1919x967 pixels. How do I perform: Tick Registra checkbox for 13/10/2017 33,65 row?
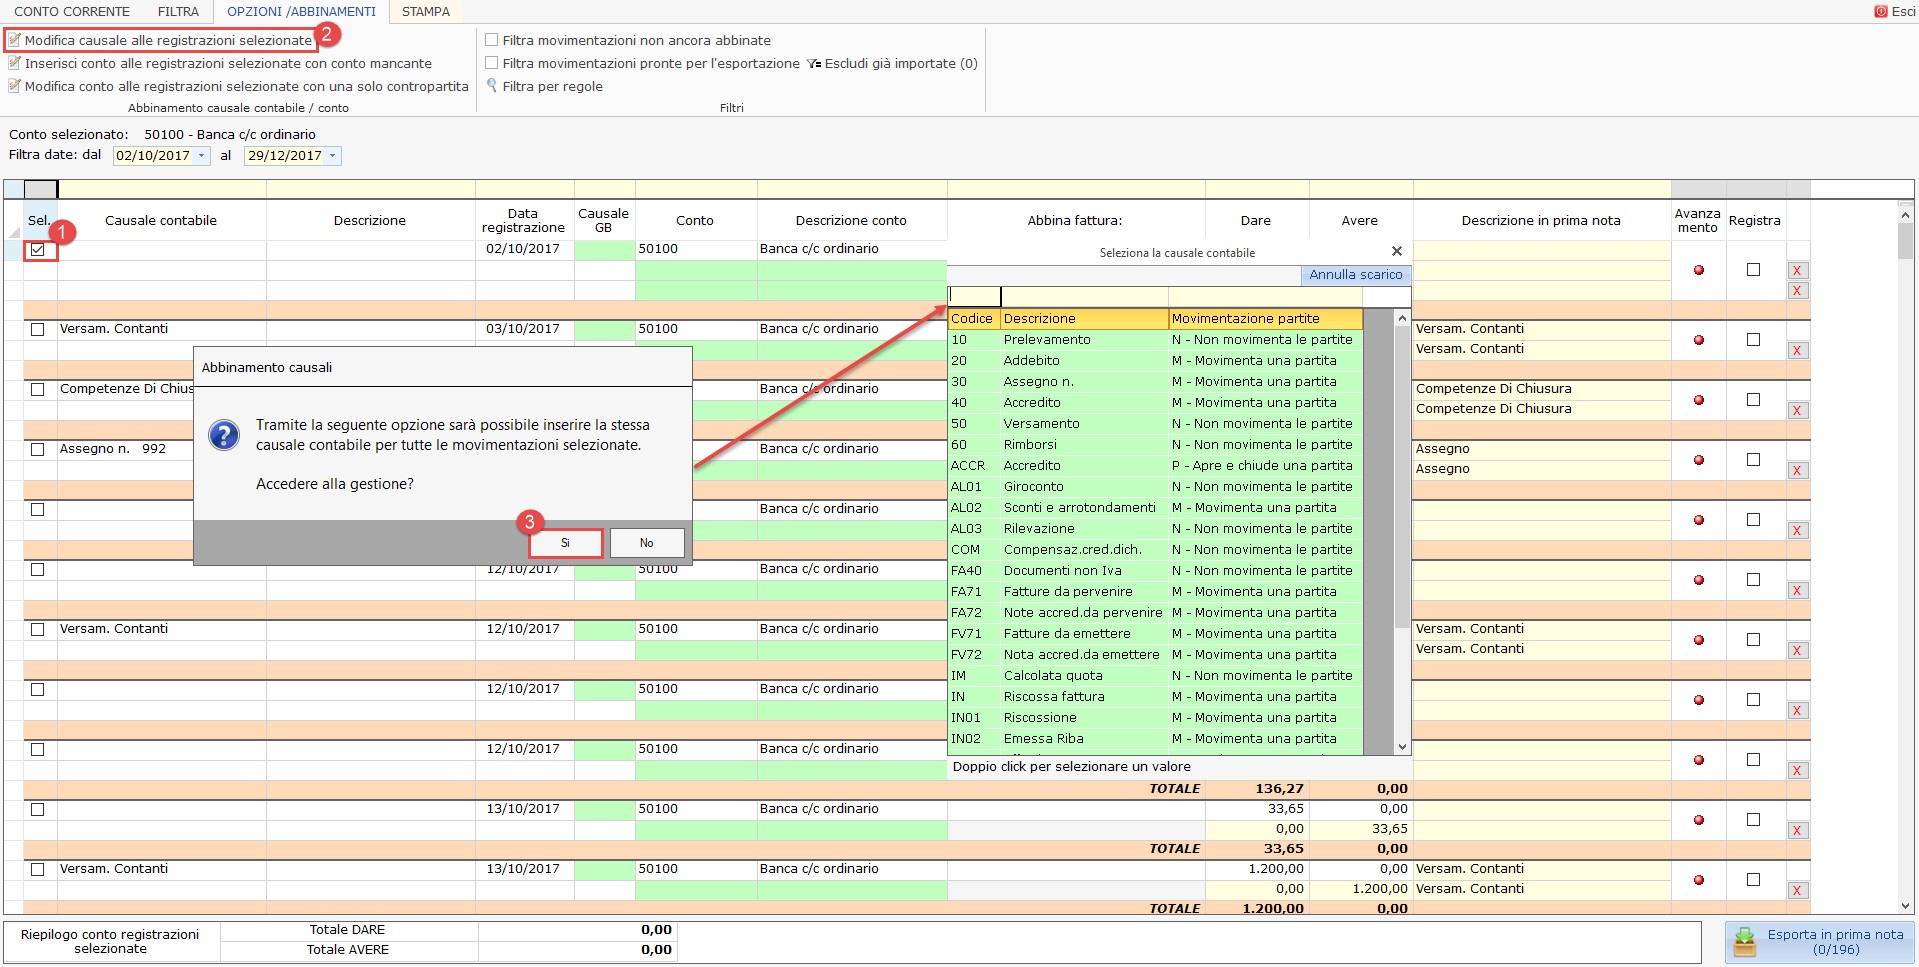pyautogui.click(x=1753, y=820)
